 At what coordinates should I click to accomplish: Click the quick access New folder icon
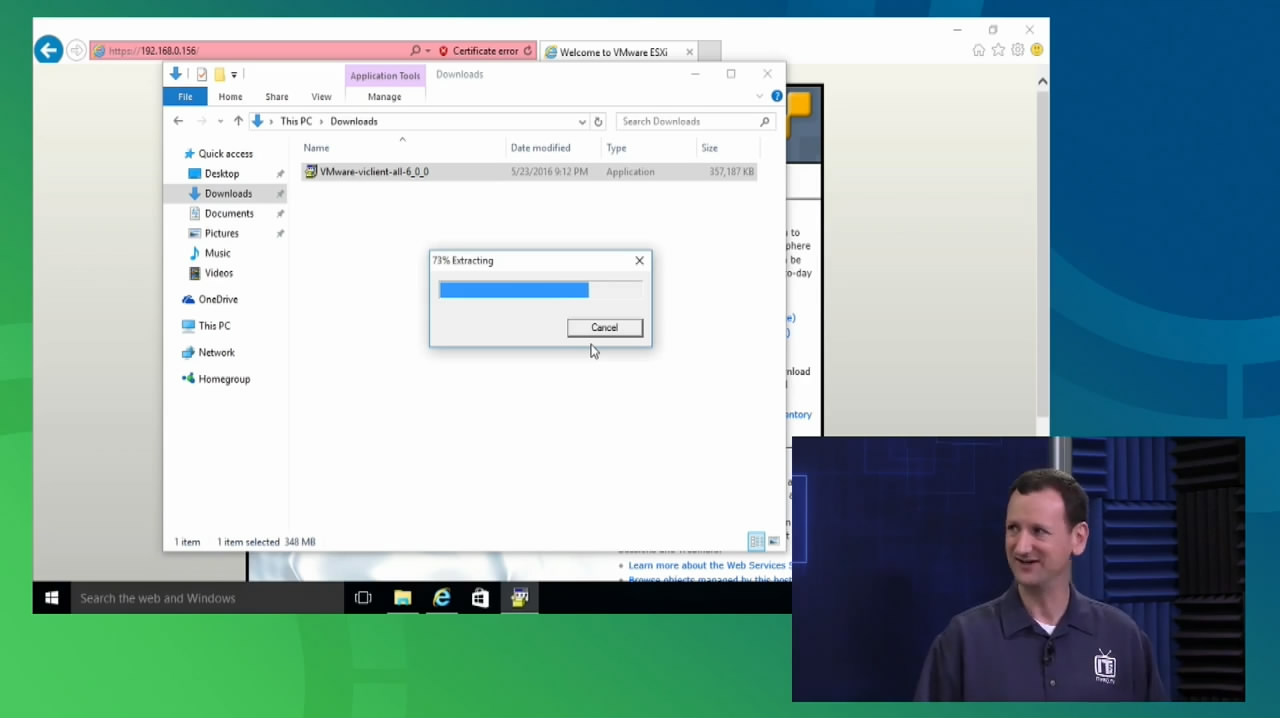tap(219, 75)
